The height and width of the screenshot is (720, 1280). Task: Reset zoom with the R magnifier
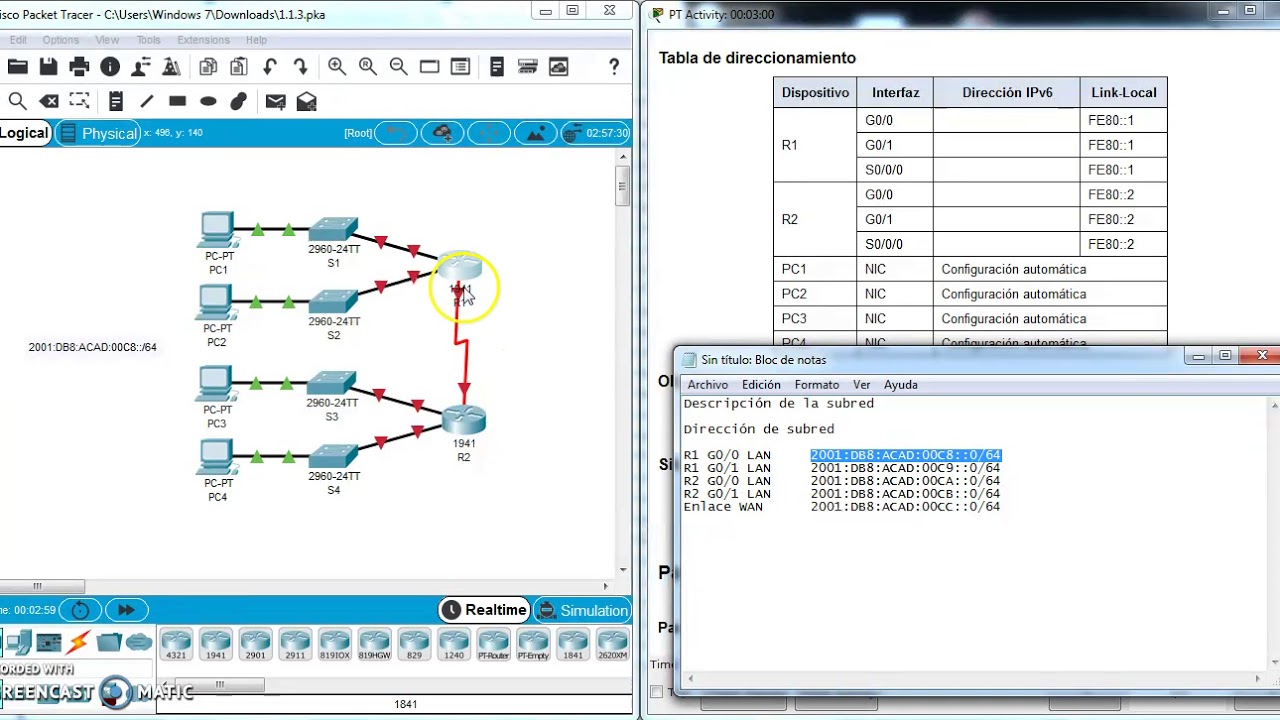(368, 67)
